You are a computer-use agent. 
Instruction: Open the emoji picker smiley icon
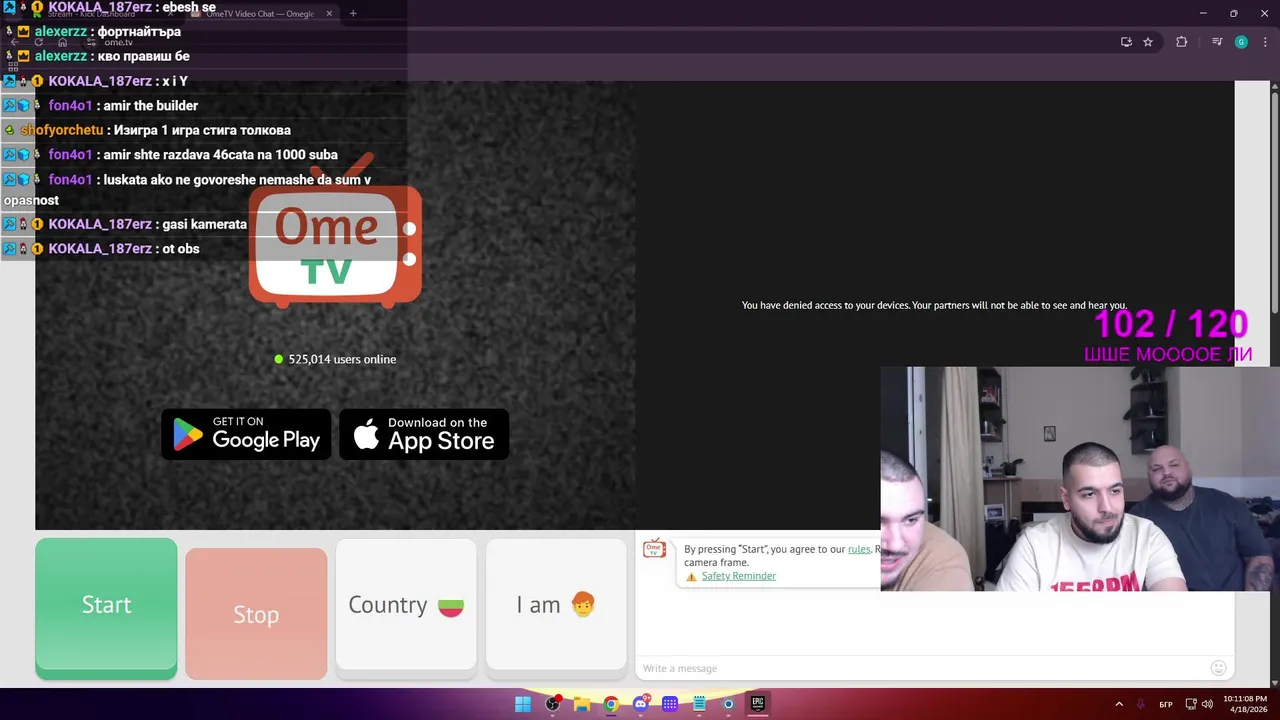coord(1218,668)
